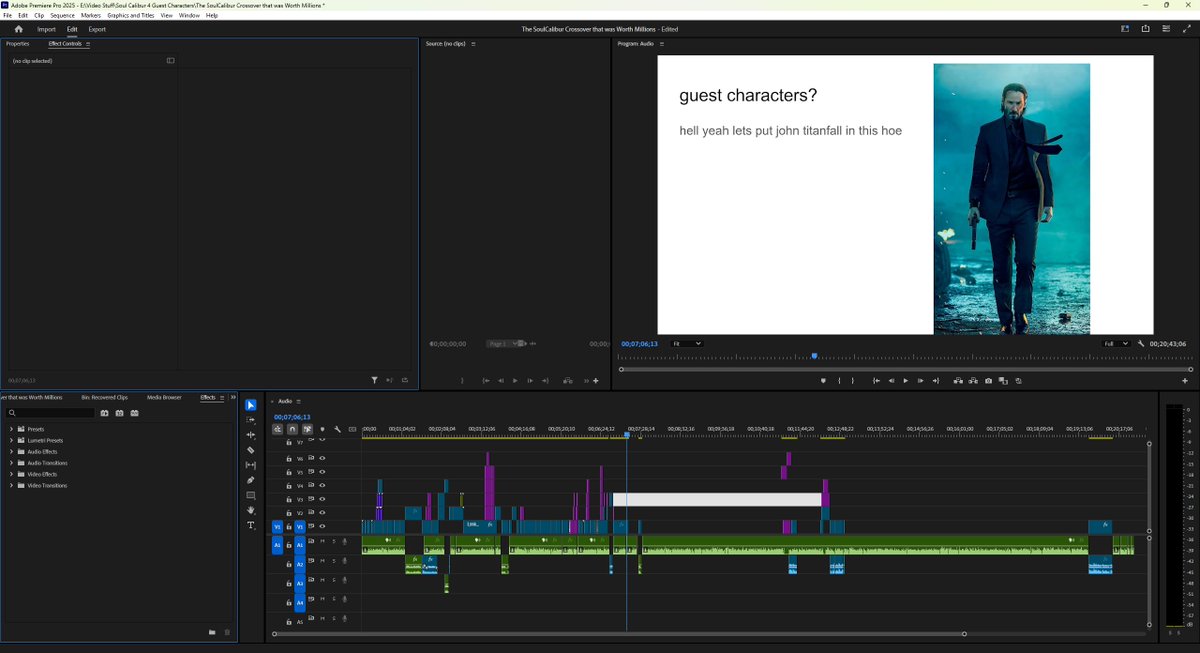The width and height of the screenshot is (1200, 653).
Task: Click the Add Marker icon in the Program monitor
Action: click(x=824, y=381)
